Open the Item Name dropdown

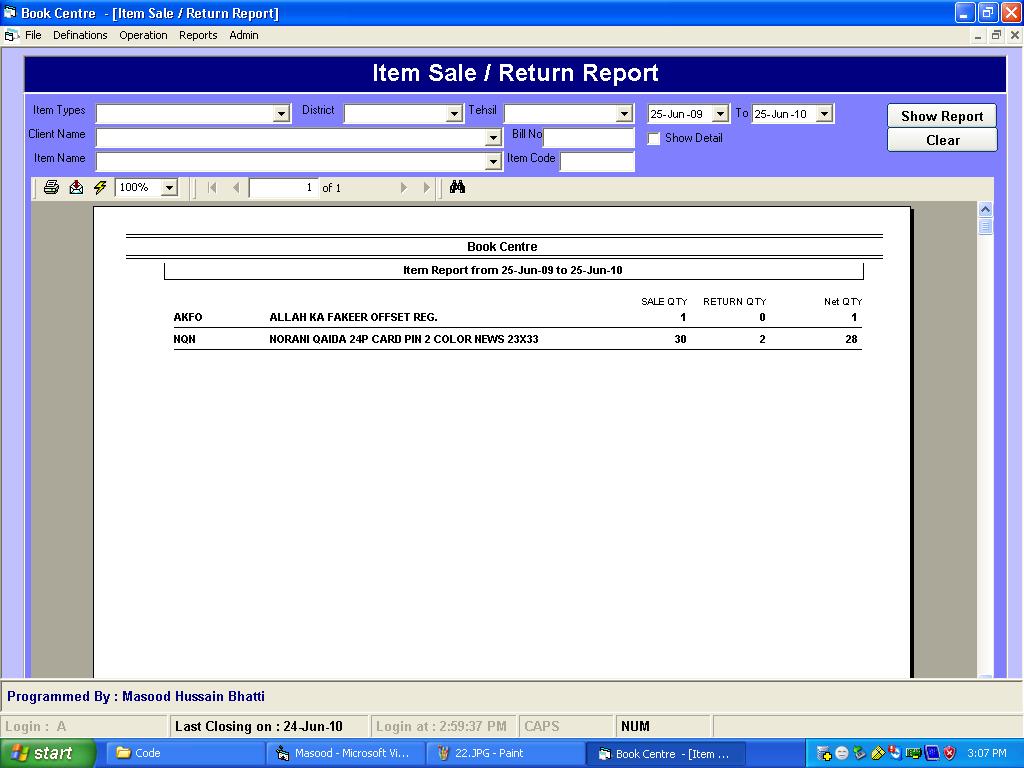pyautogui.click(x=494, y=161)
